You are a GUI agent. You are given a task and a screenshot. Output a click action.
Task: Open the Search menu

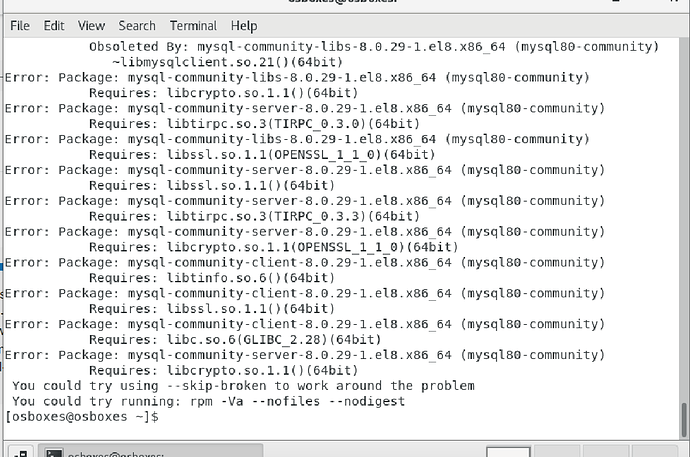(x=137, y=25)
